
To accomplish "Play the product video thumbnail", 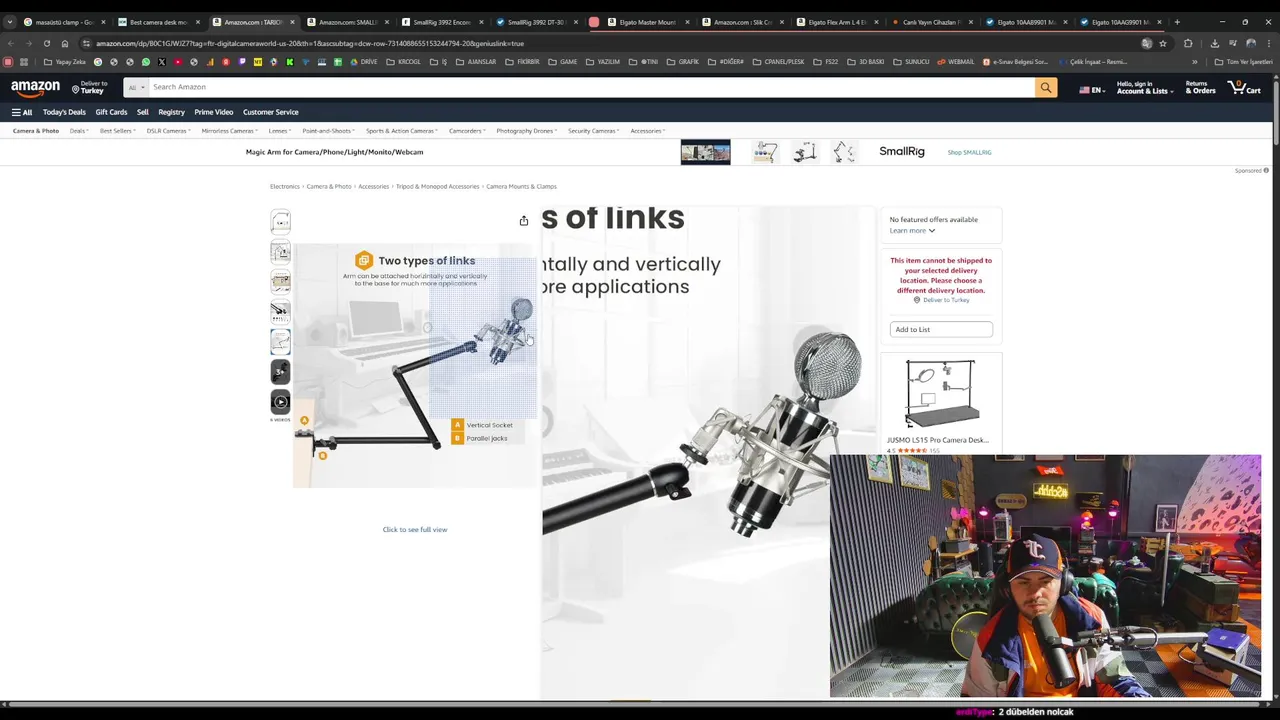I will click(x=280, y=402).
